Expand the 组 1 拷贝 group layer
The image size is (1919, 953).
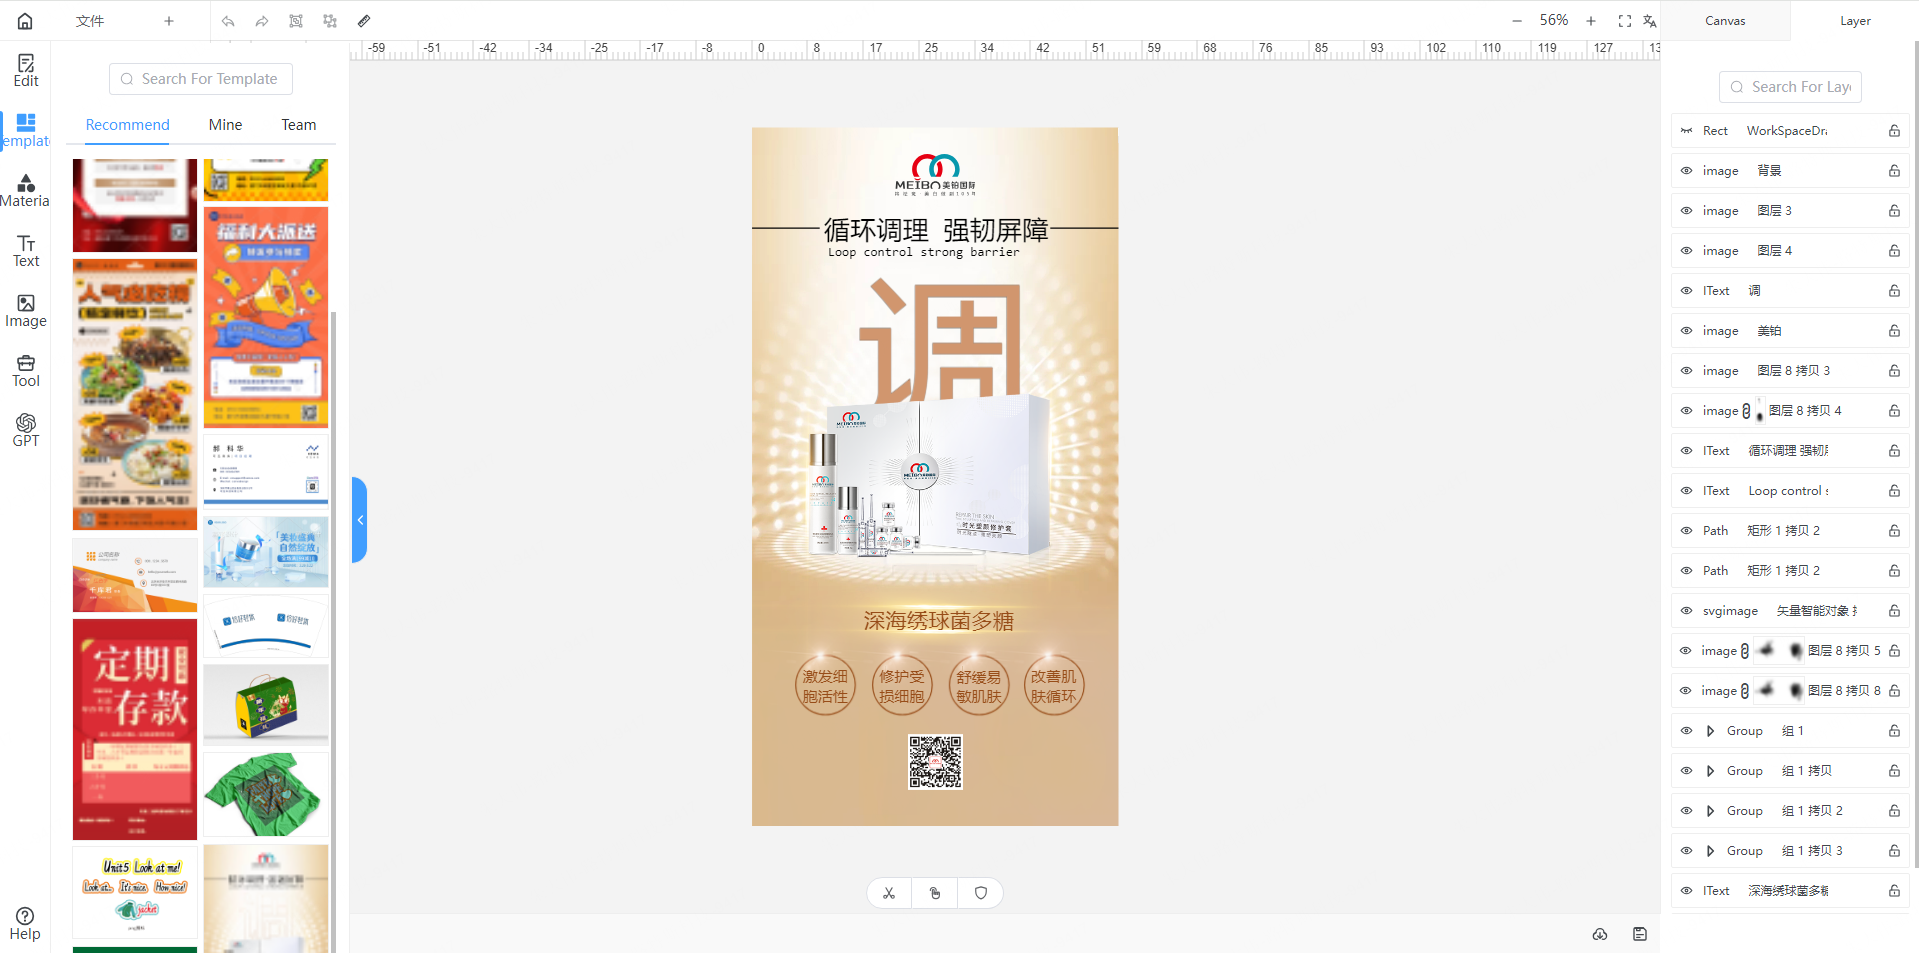pos(1710,771)
